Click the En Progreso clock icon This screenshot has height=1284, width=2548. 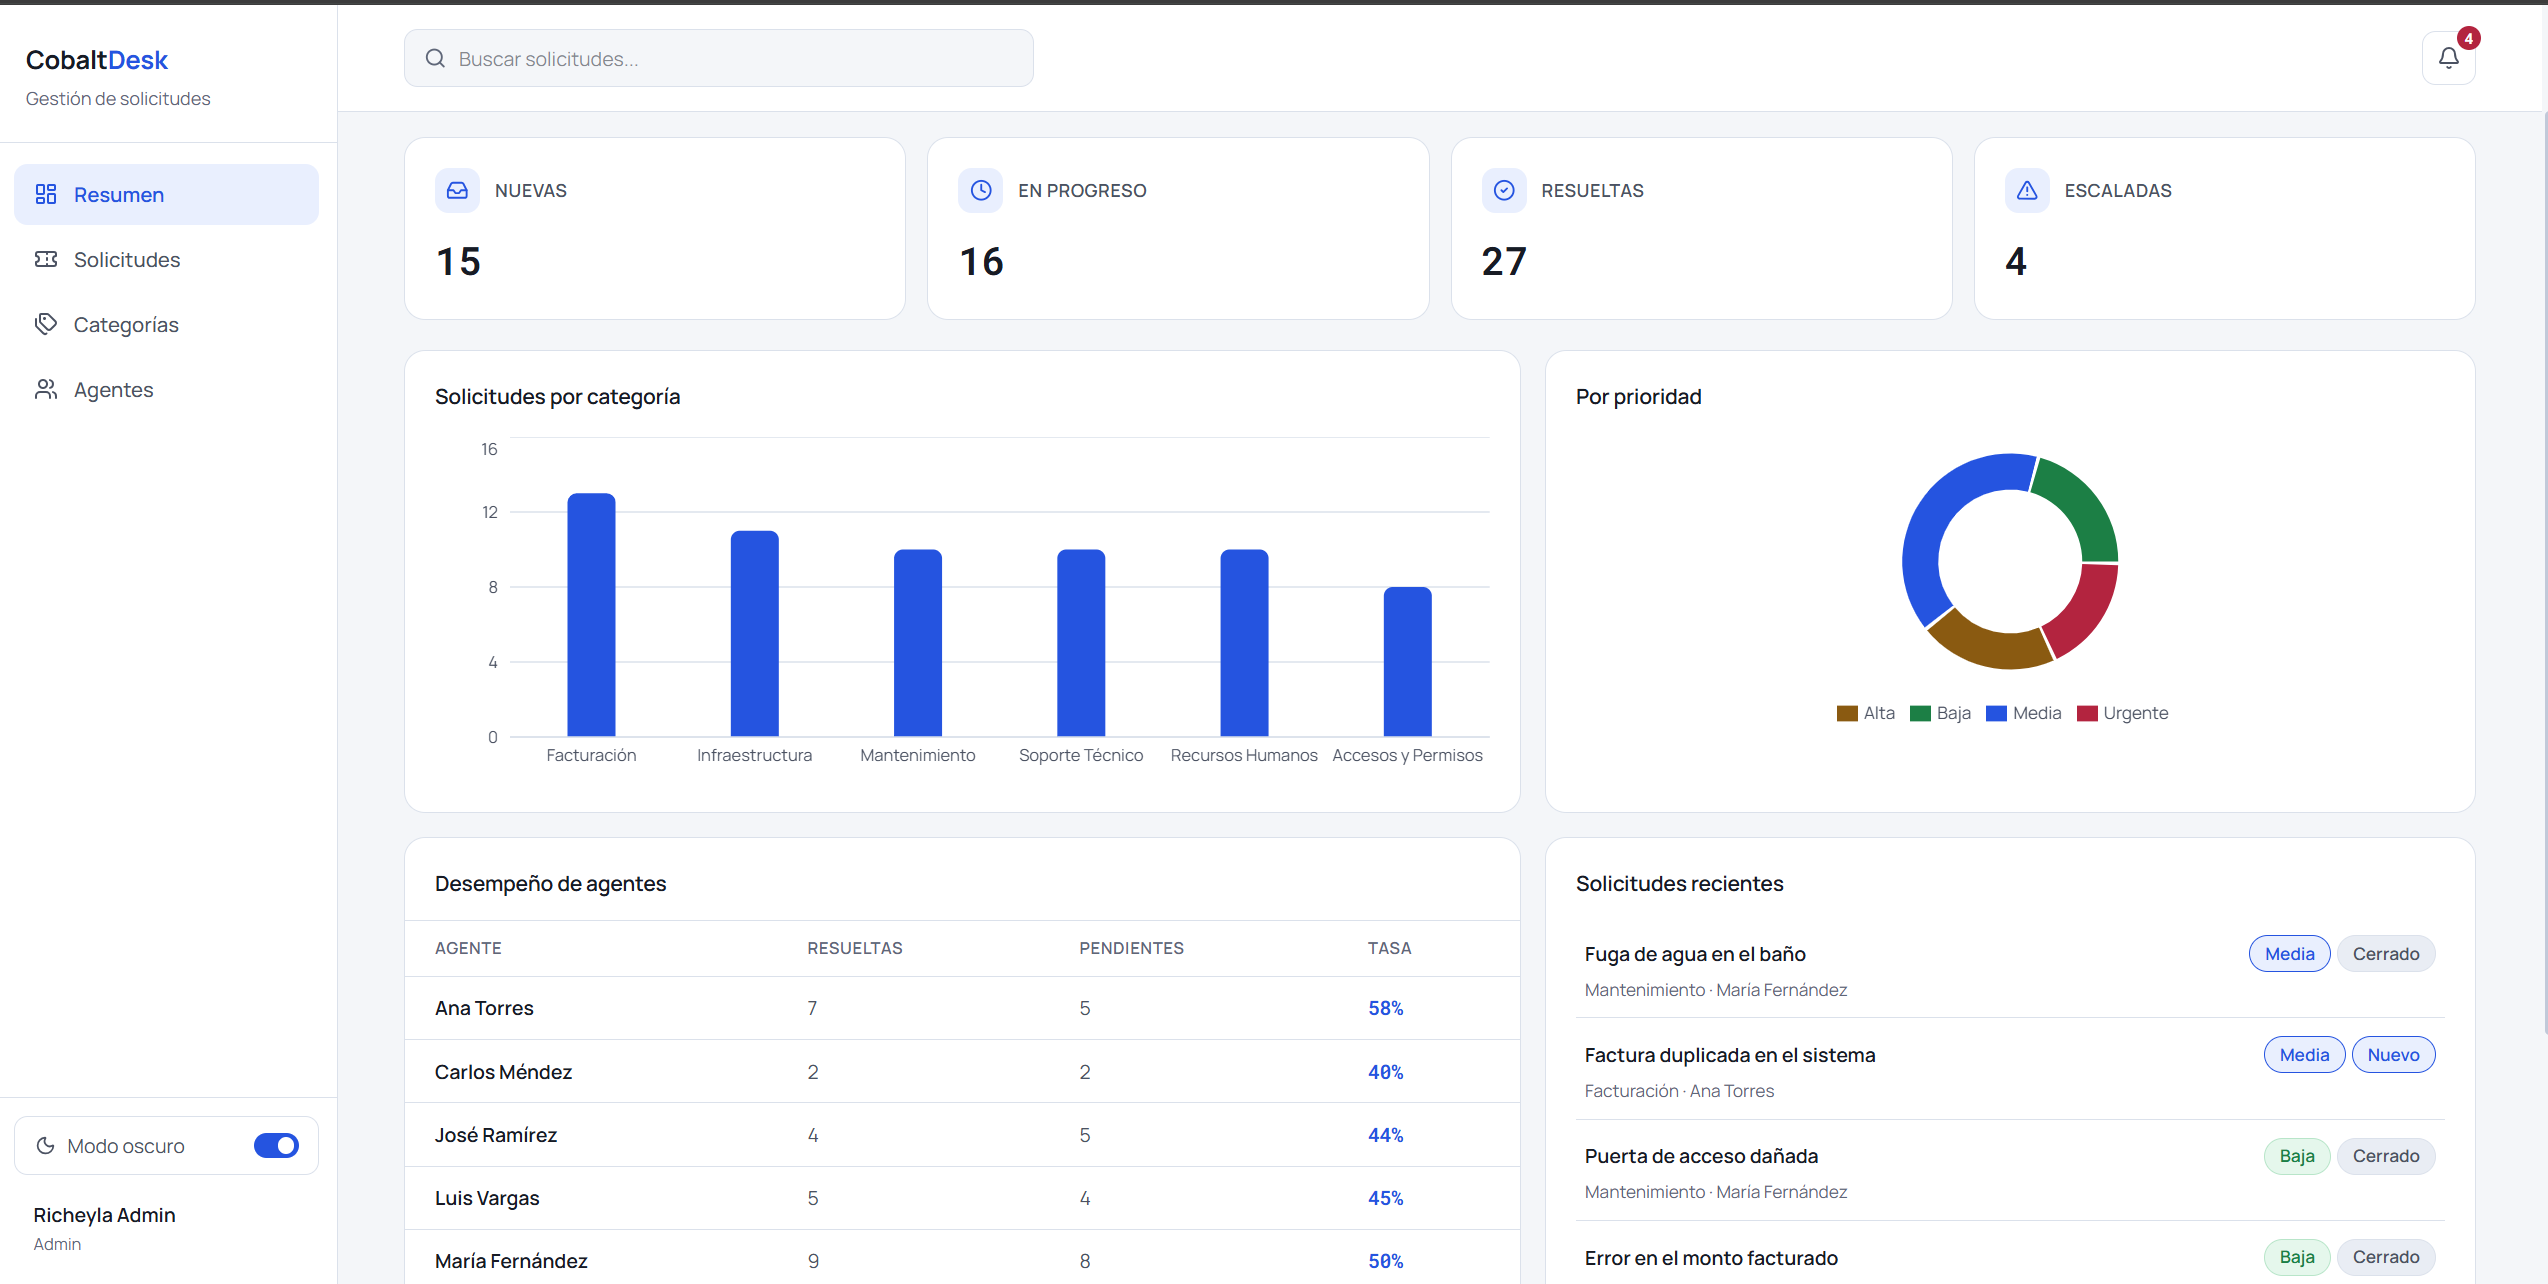tap(981, 190)
